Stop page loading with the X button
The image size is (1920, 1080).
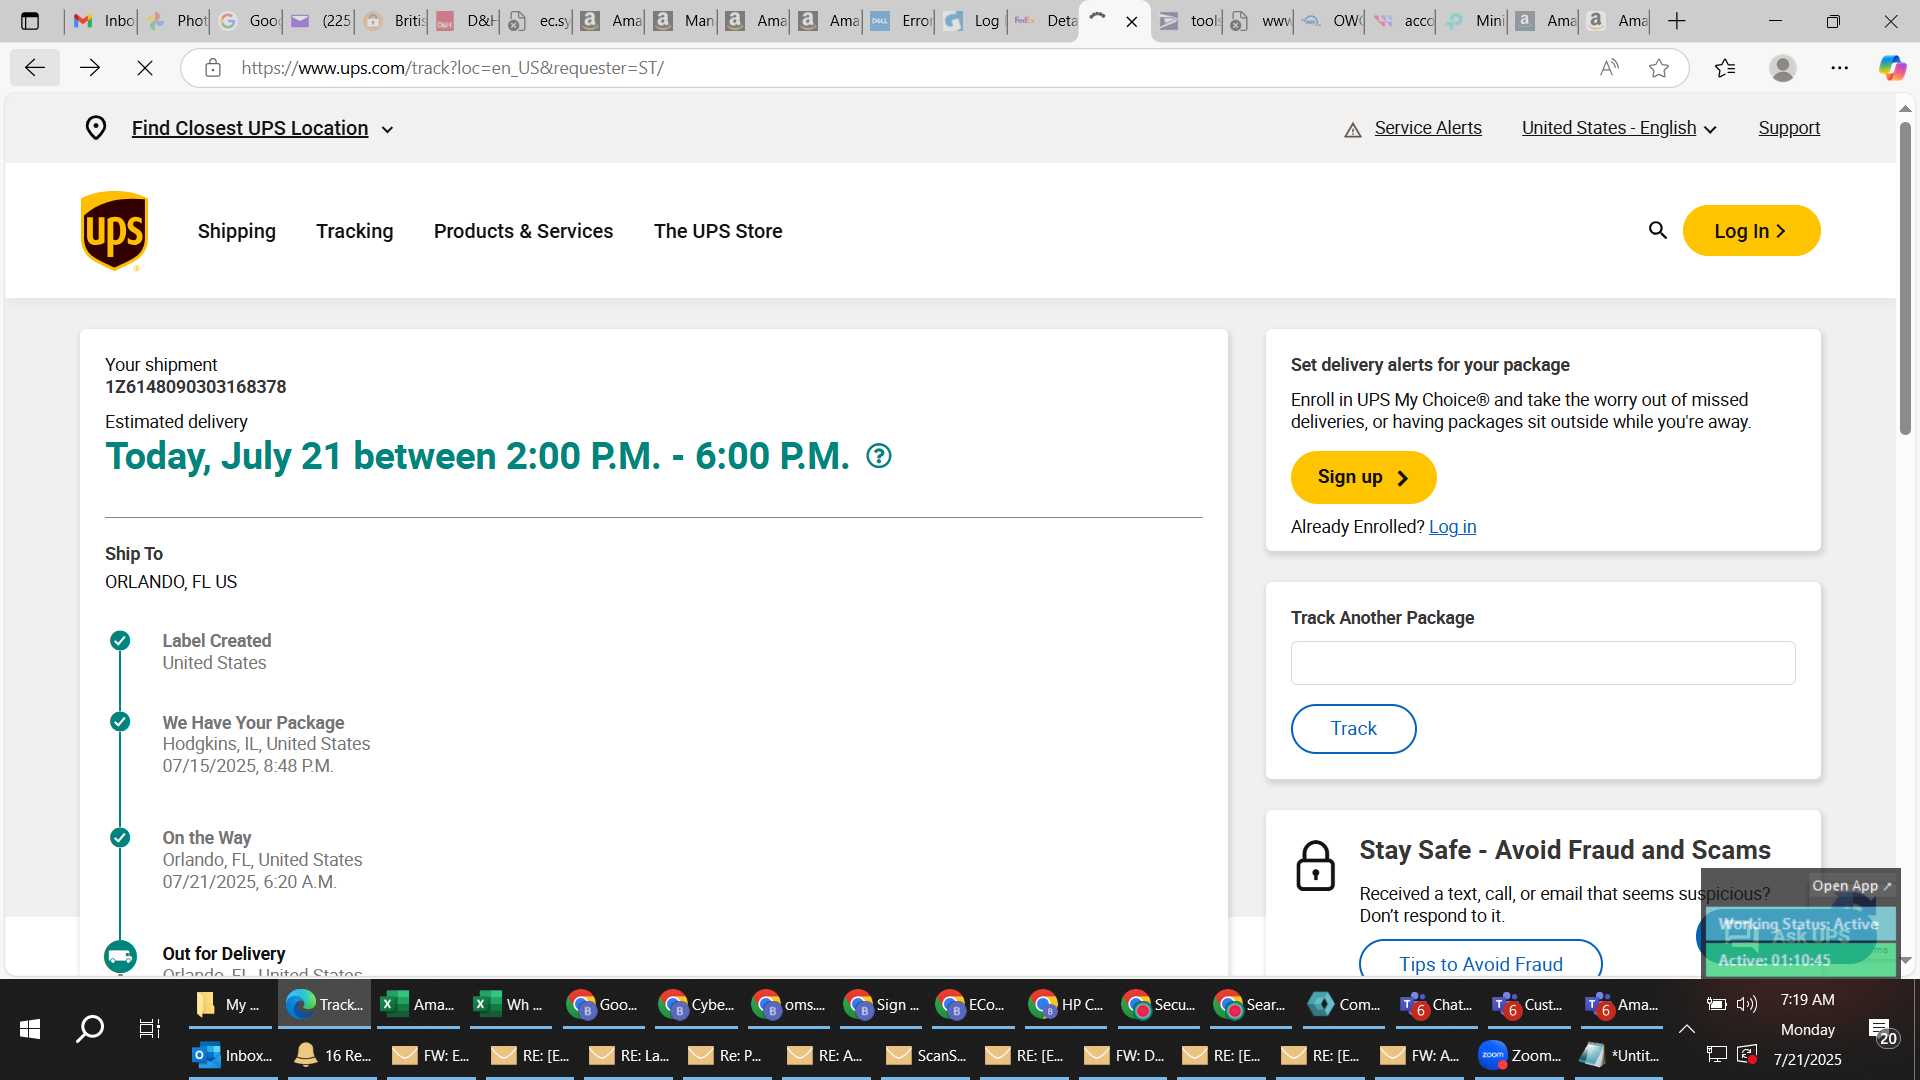(x=145, y=68)
